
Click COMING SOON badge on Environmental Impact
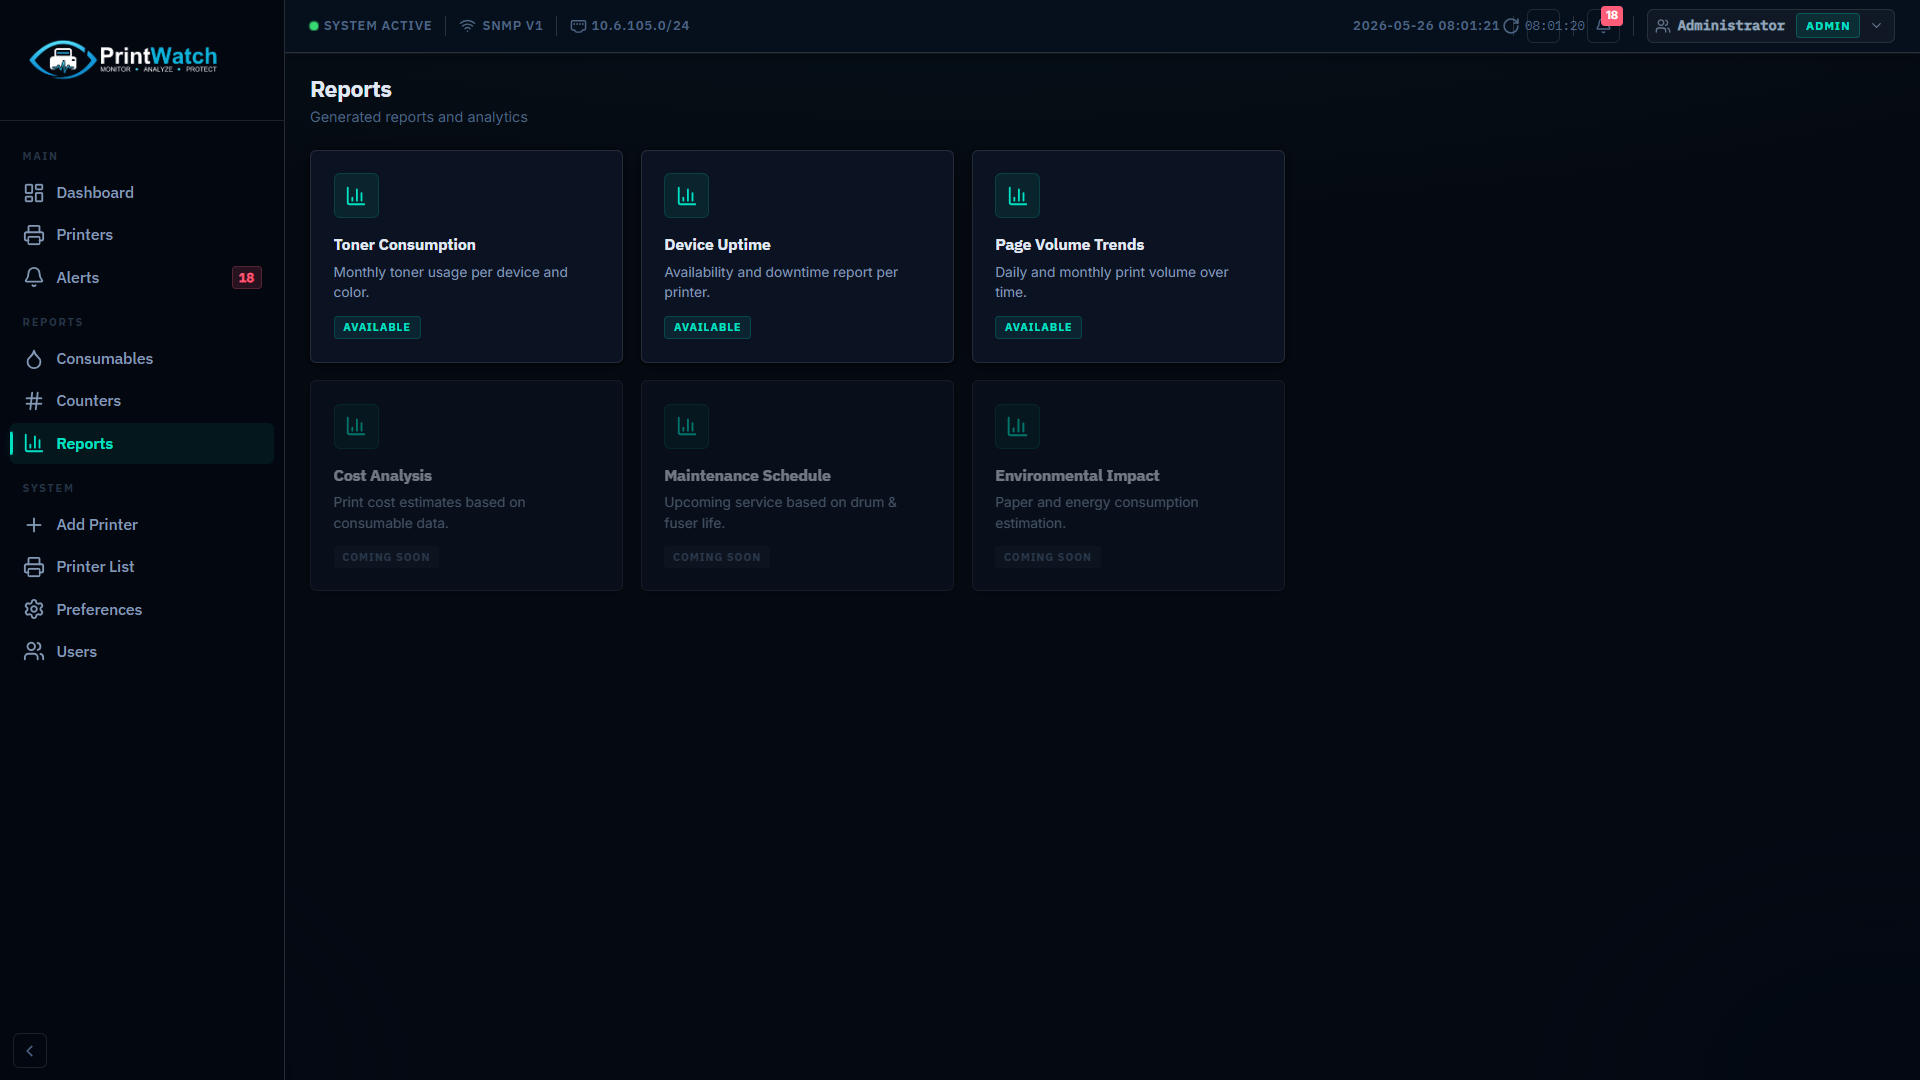click(x=1048, y=558)
